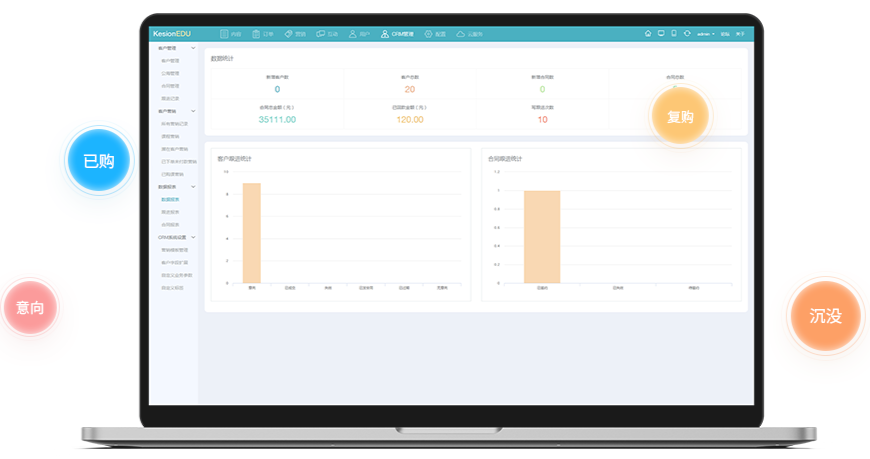
Task: Open the 内容 content menu icon
Action: (x=225, y=33)
